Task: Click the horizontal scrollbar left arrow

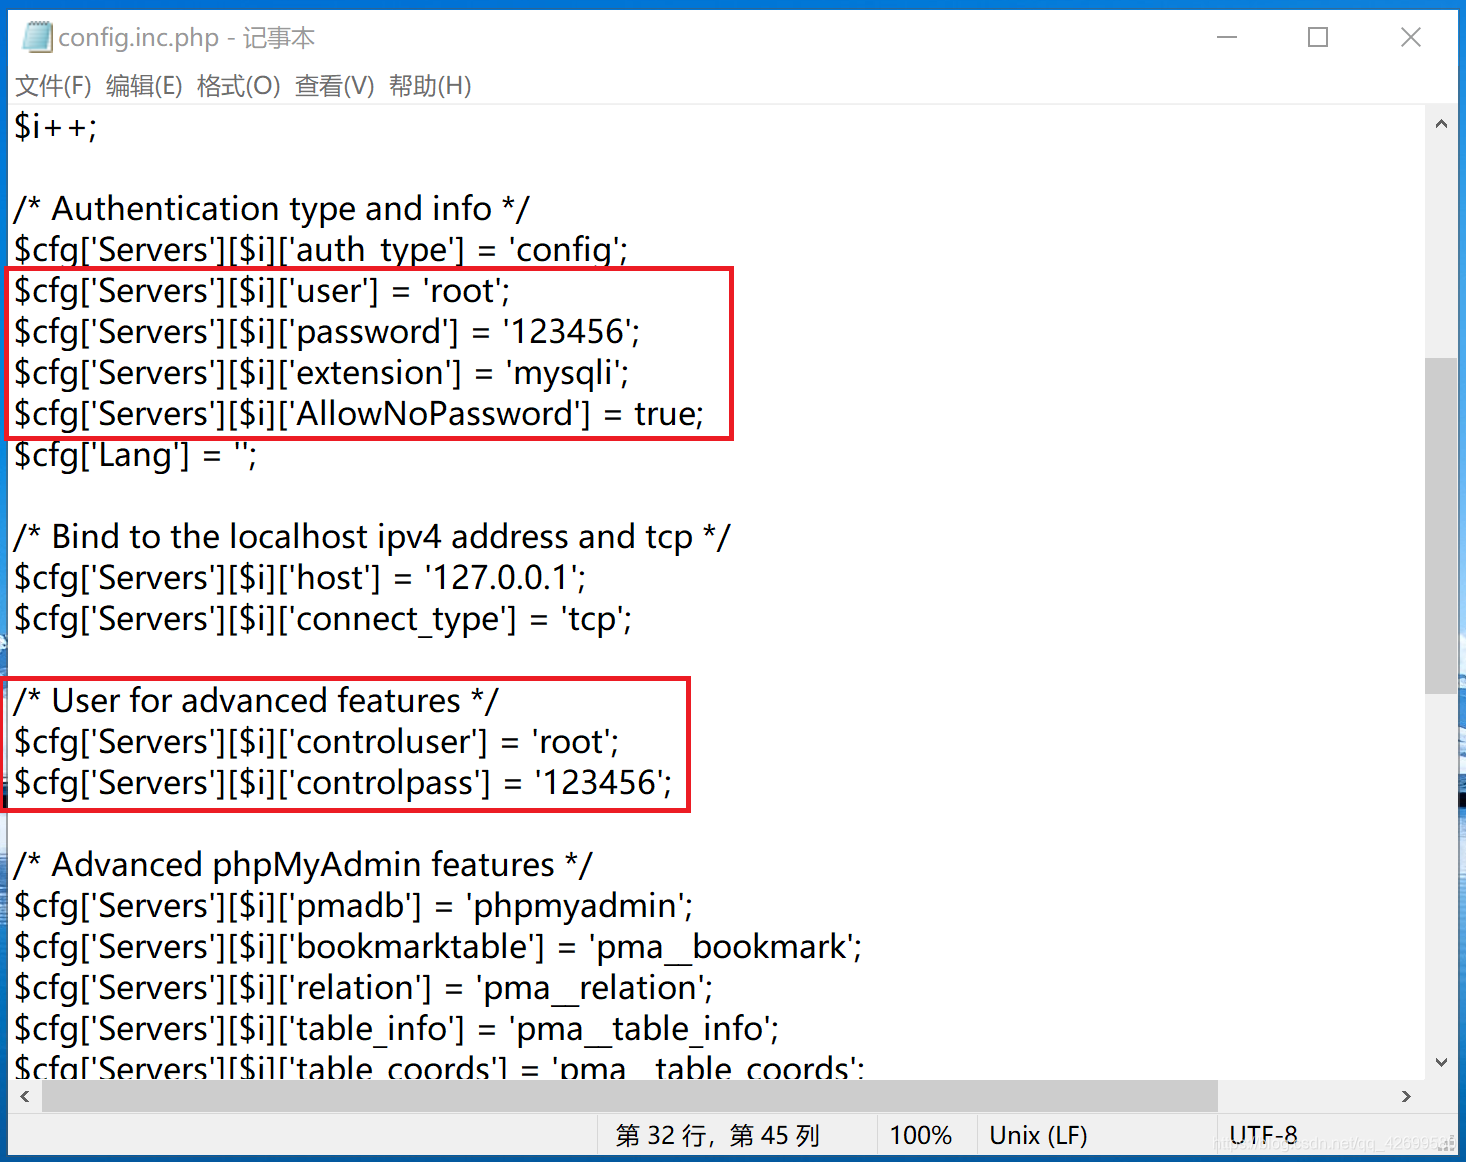Action: coord(25,1096)
